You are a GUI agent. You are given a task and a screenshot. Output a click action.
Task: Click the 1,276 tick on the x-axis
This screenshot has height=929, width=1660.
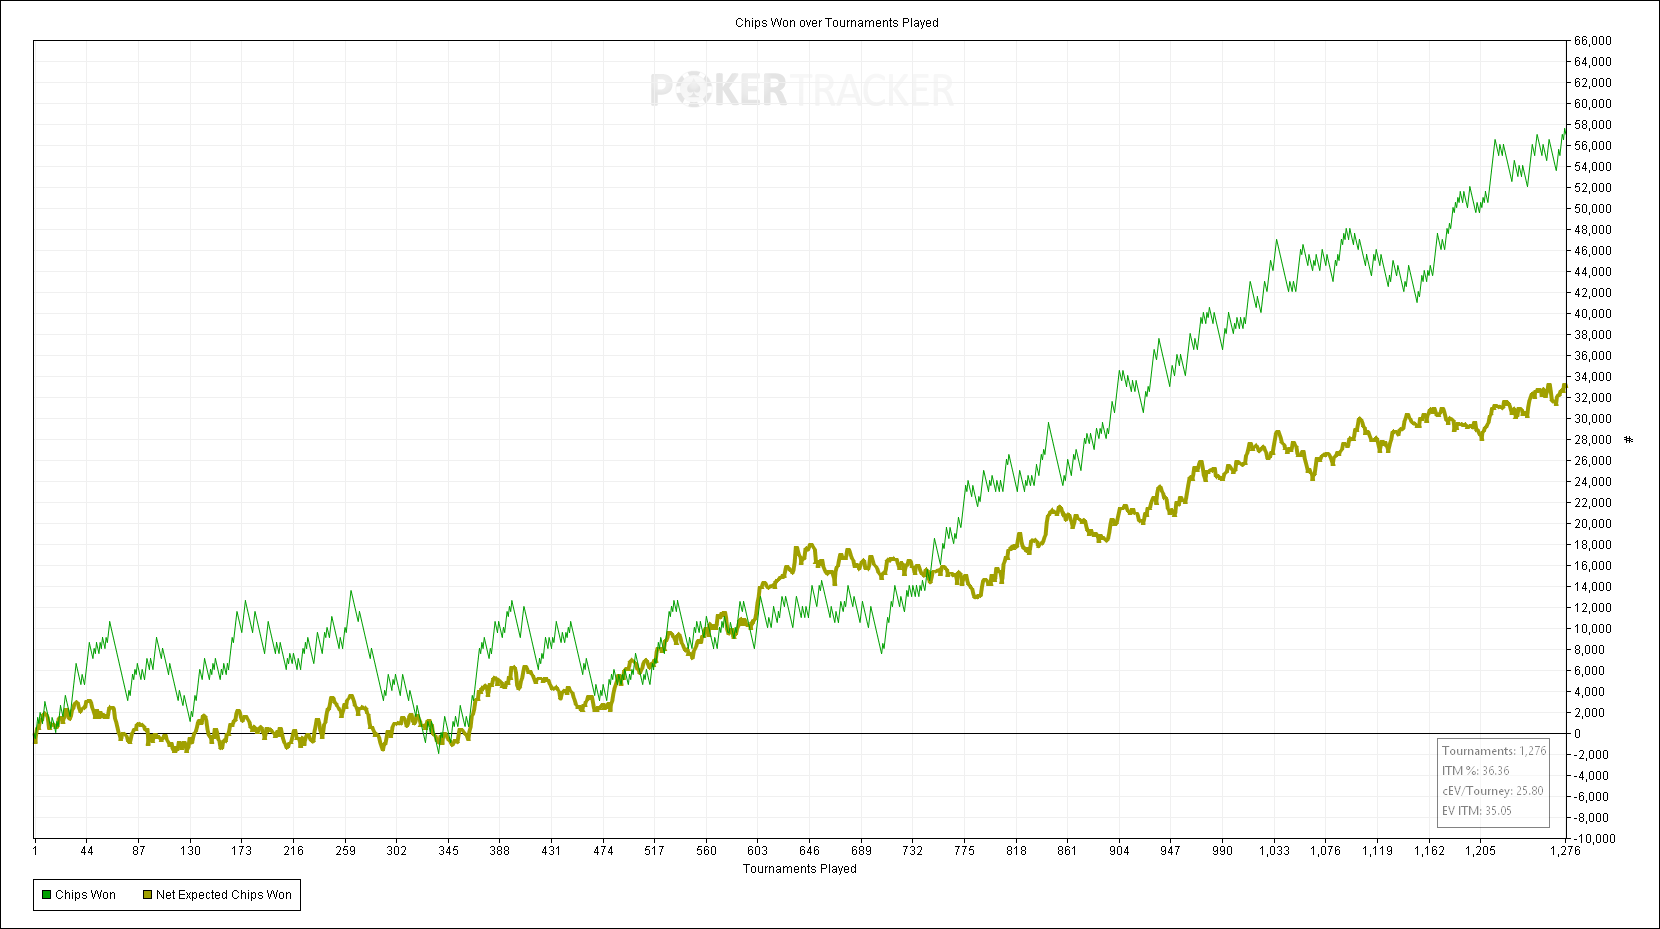tap(1565, 851)
